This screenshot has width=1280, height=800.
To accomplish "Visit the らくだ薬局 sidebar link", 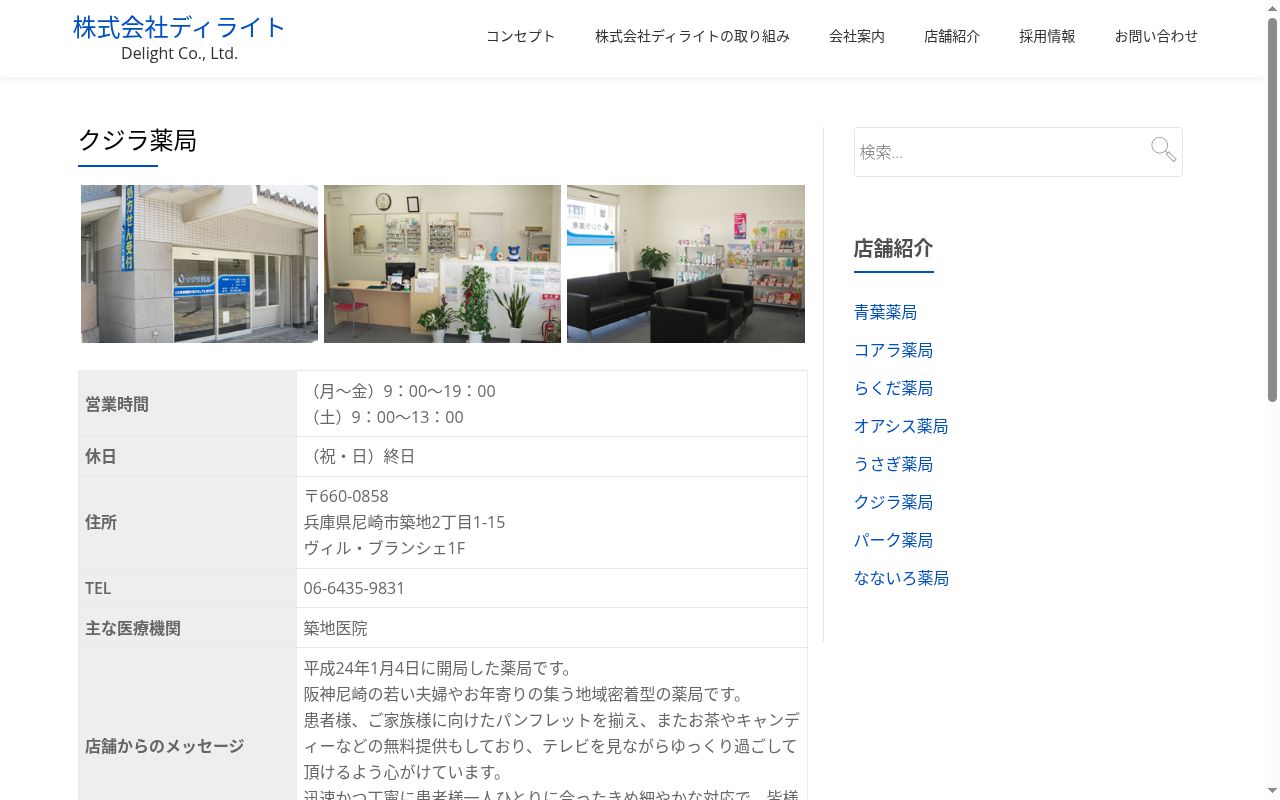I will 893,388.
